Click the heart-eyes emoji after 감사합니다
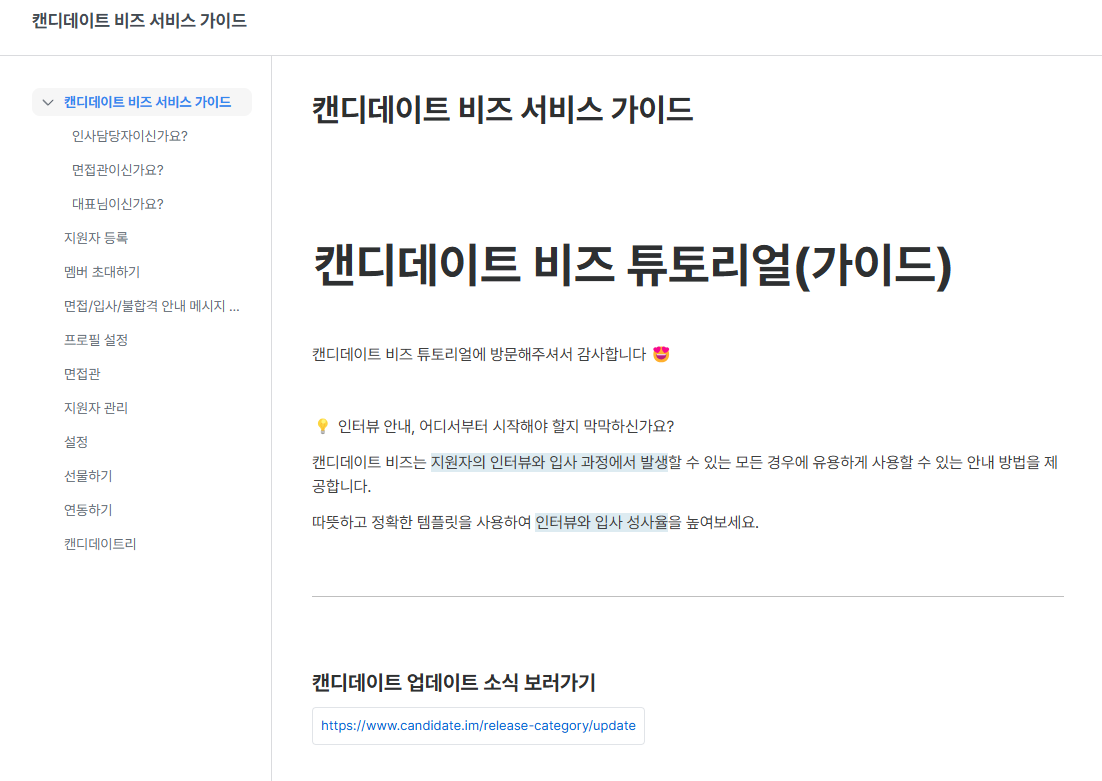 coord(661,354)
